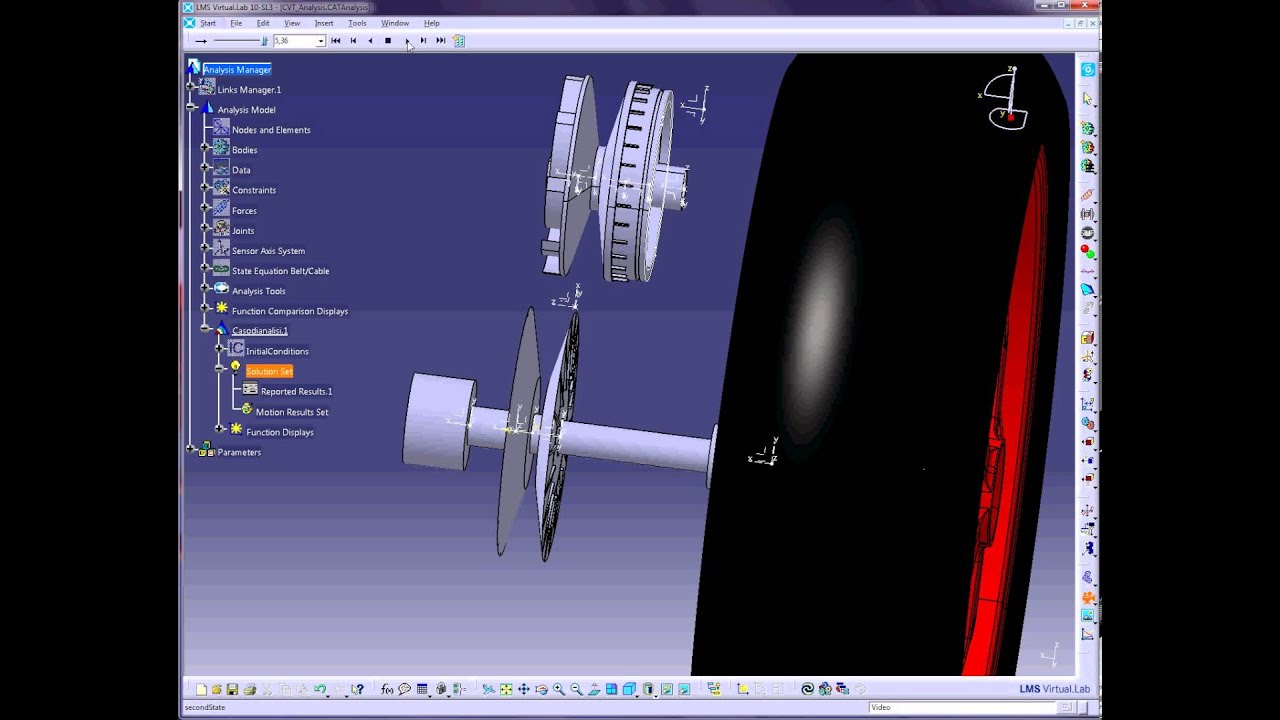Step forward one animation frame

(423, 41)
